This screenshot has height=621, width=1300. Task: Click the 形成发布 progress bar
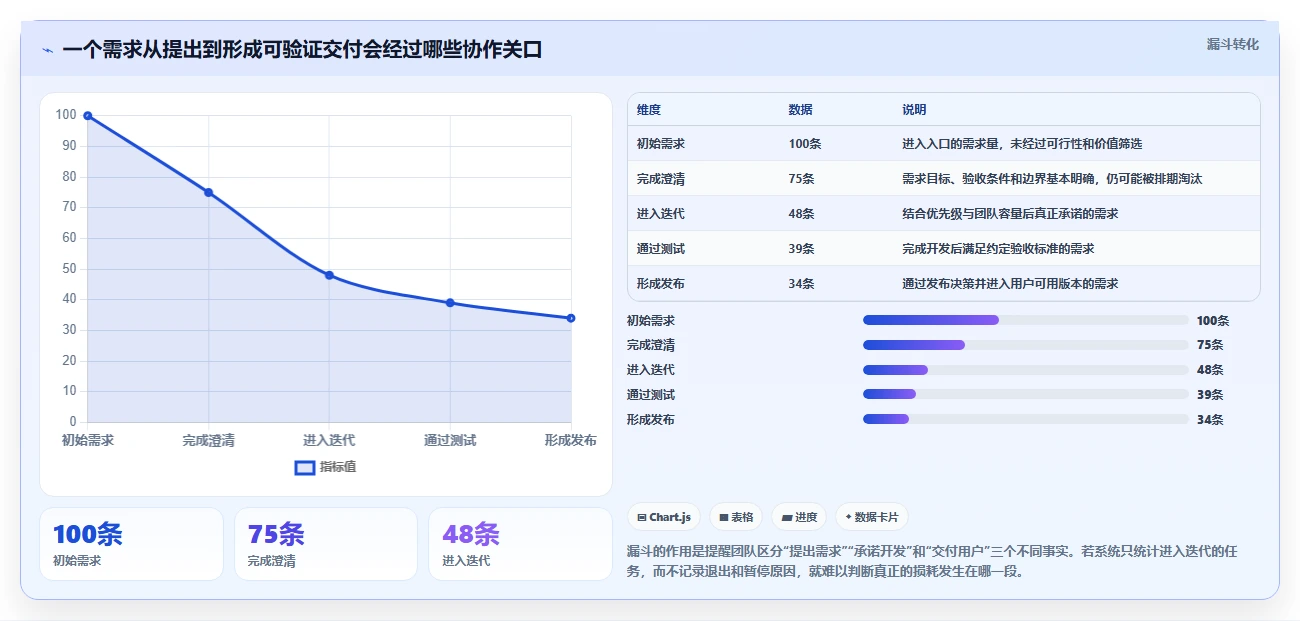point(1026,419)
